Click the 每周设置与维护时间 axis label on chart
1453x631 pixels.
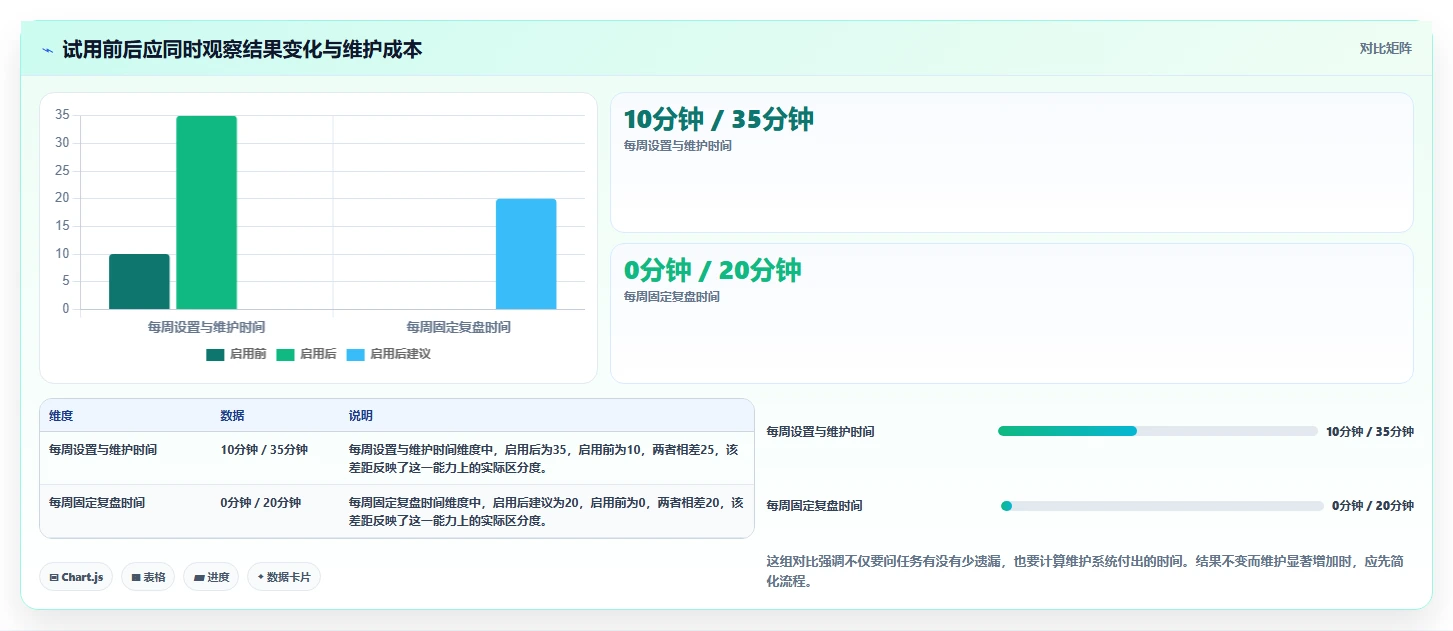point(206,327)
